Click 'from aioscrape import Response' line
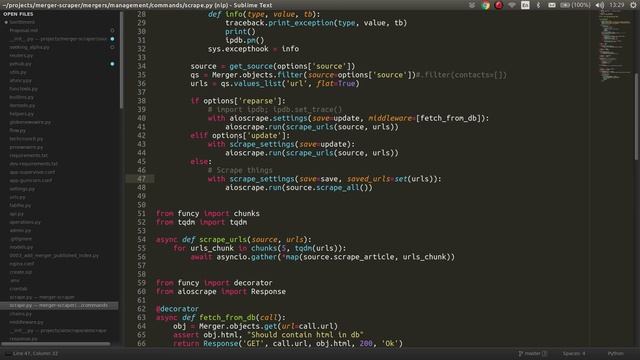The image size is (640, 360). 221,292
